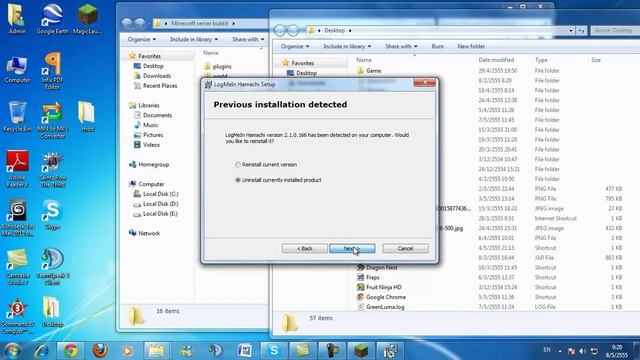
Task: Show hidden system tray icons
Action: click(560, 351)
